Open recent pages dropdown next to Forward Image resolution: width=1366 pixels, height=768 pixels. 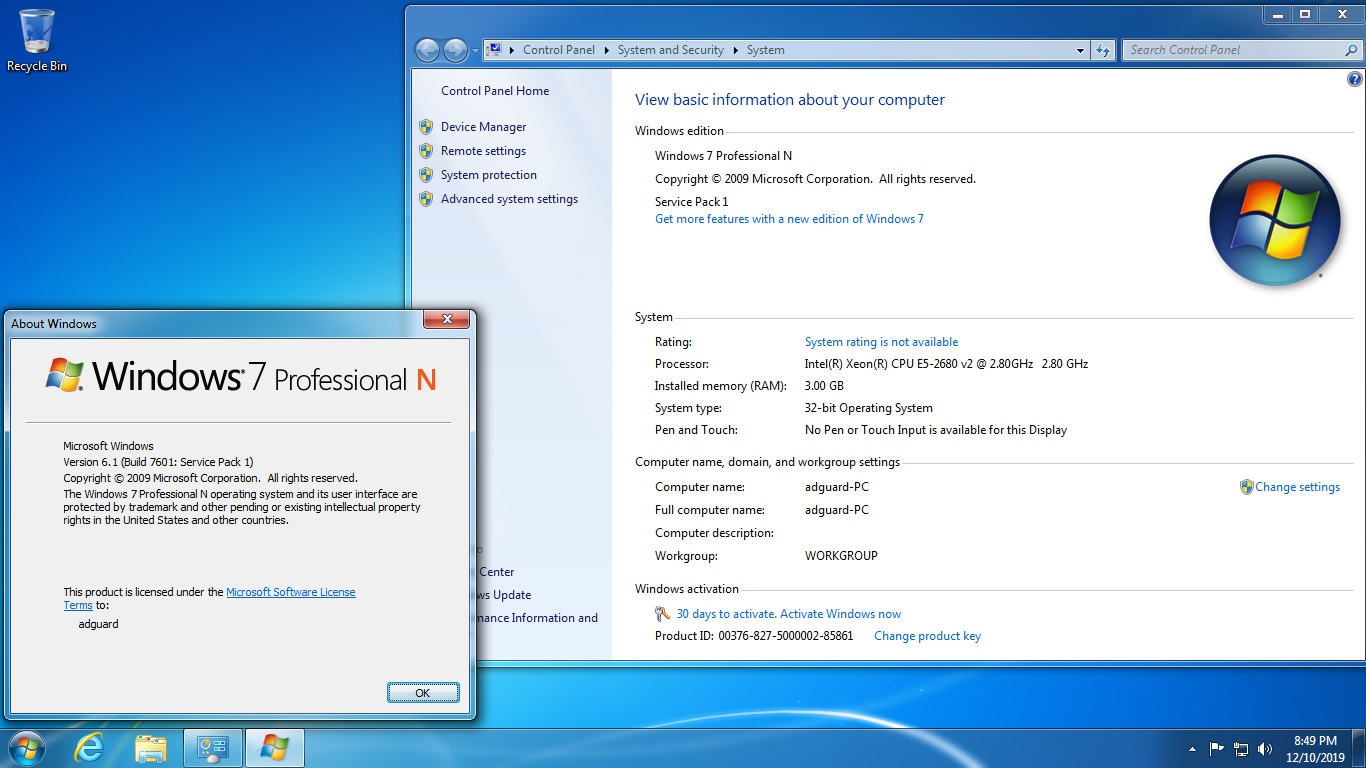click(x=475, y=51)
